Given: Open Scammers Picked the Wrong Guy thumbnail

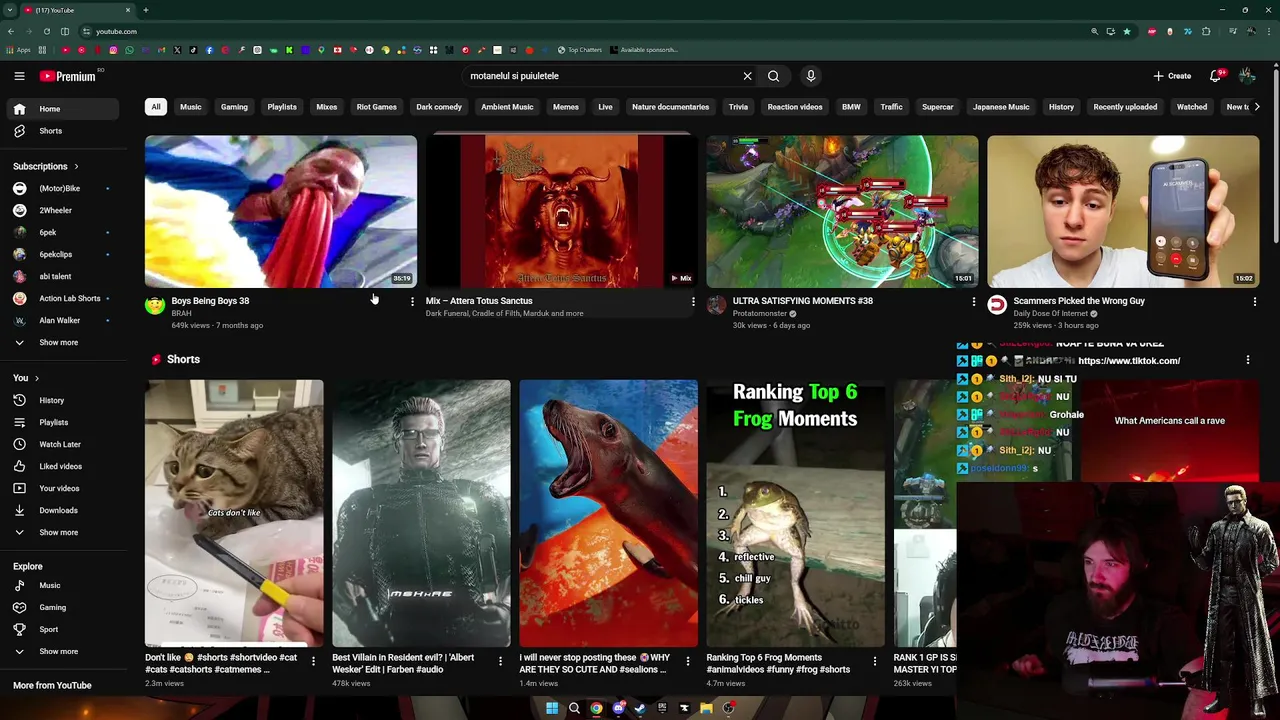Looking at the screenshot, I should click(x=1123, y=211).
